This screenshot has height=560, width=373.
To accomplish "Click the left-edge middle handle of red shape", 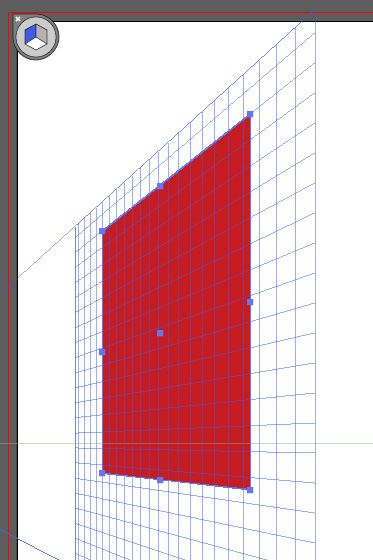I will pos(102,352).
